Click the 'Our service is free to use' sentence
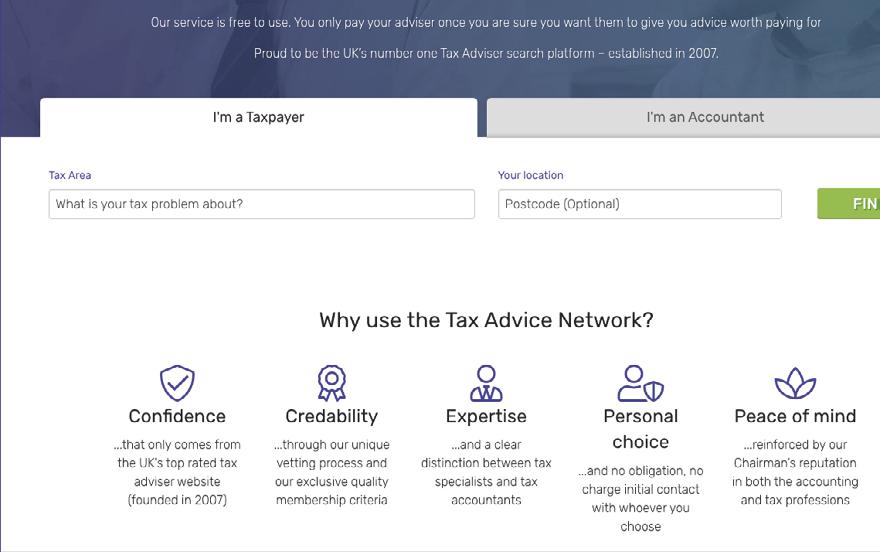 coord(486,22)
